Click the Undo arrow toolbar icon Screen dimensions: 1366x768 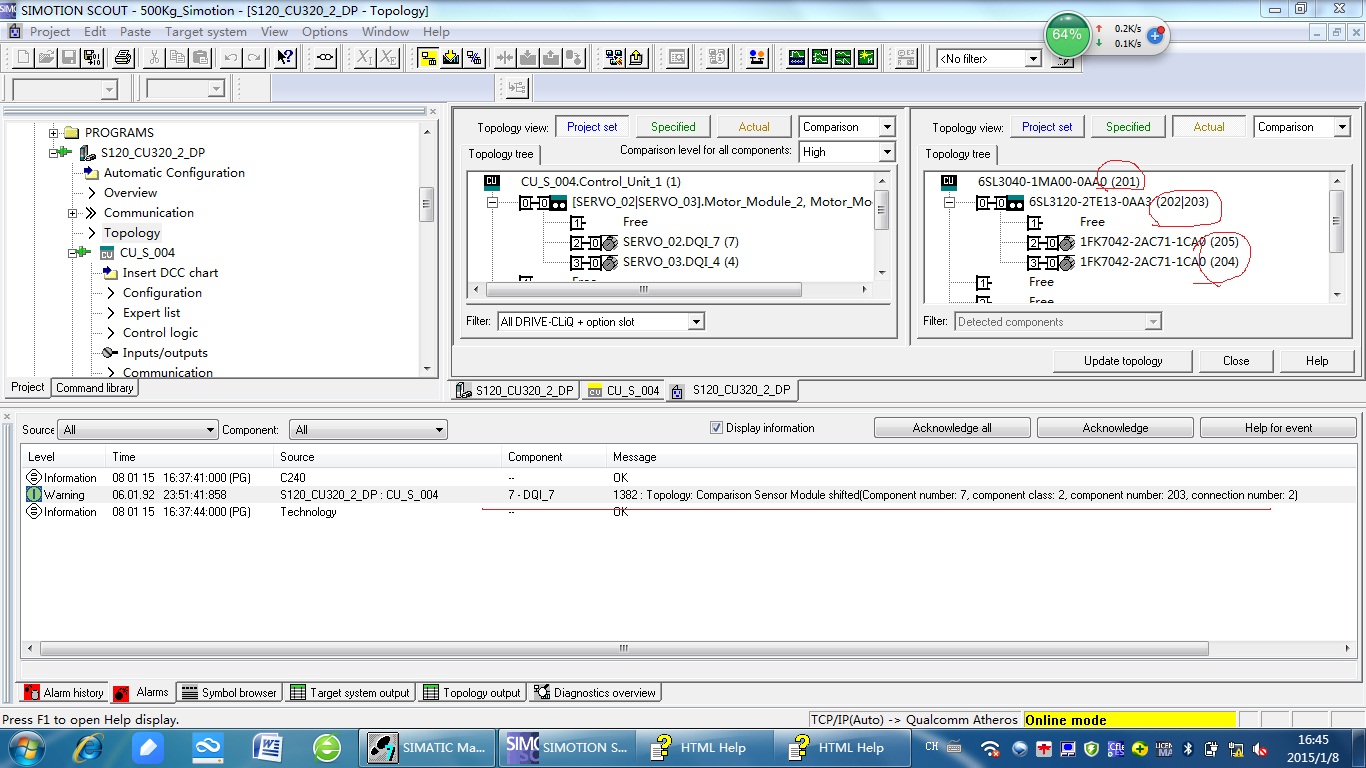point(230,58)
